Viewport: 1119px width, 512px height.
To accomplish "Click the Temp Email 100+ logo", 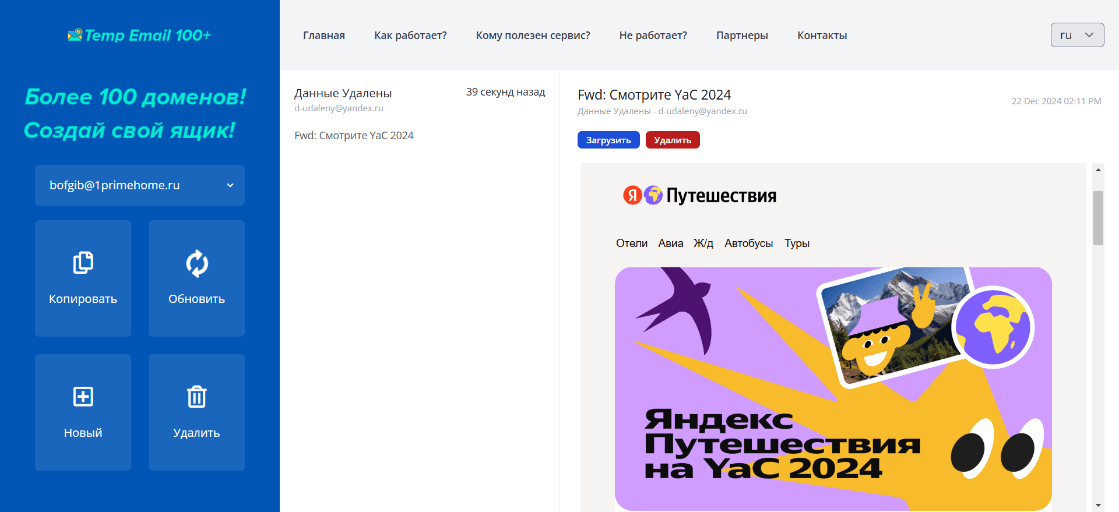I will click(139, 35).
